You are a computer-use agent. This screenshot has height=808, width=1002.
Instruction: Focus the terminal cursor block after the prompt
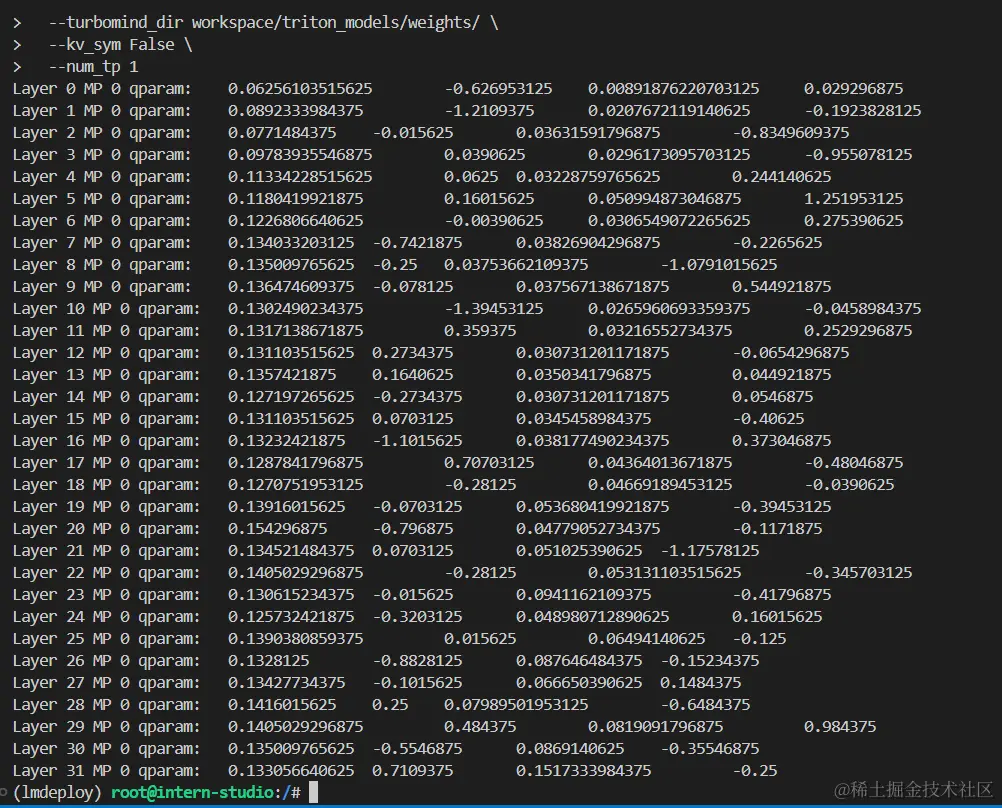313,793
